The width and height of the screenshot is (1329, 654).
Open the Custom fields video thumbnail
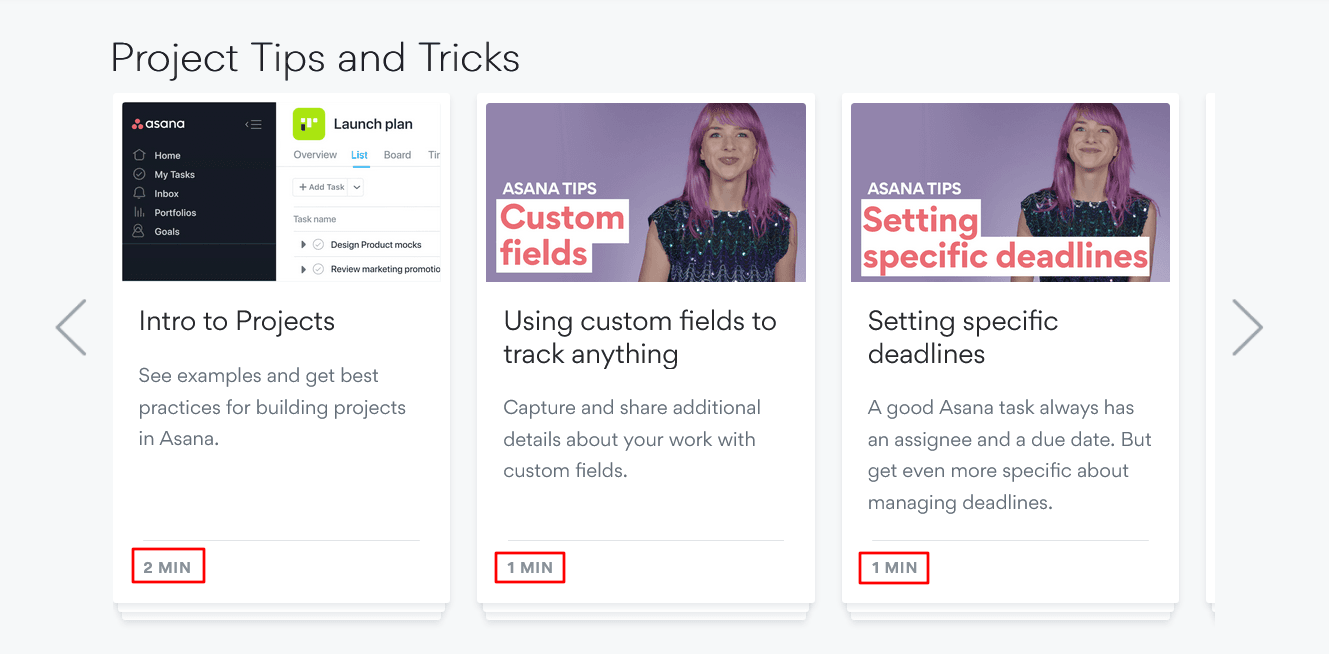(645, 192)
